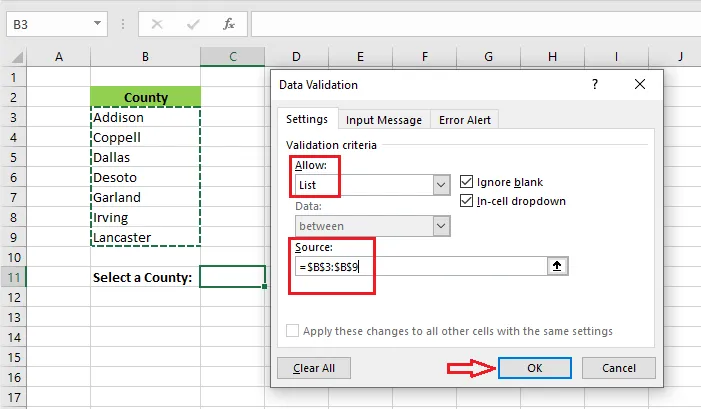Click the Dallas cell
This screenshot has height=409, width=701.
pos(145,157)
